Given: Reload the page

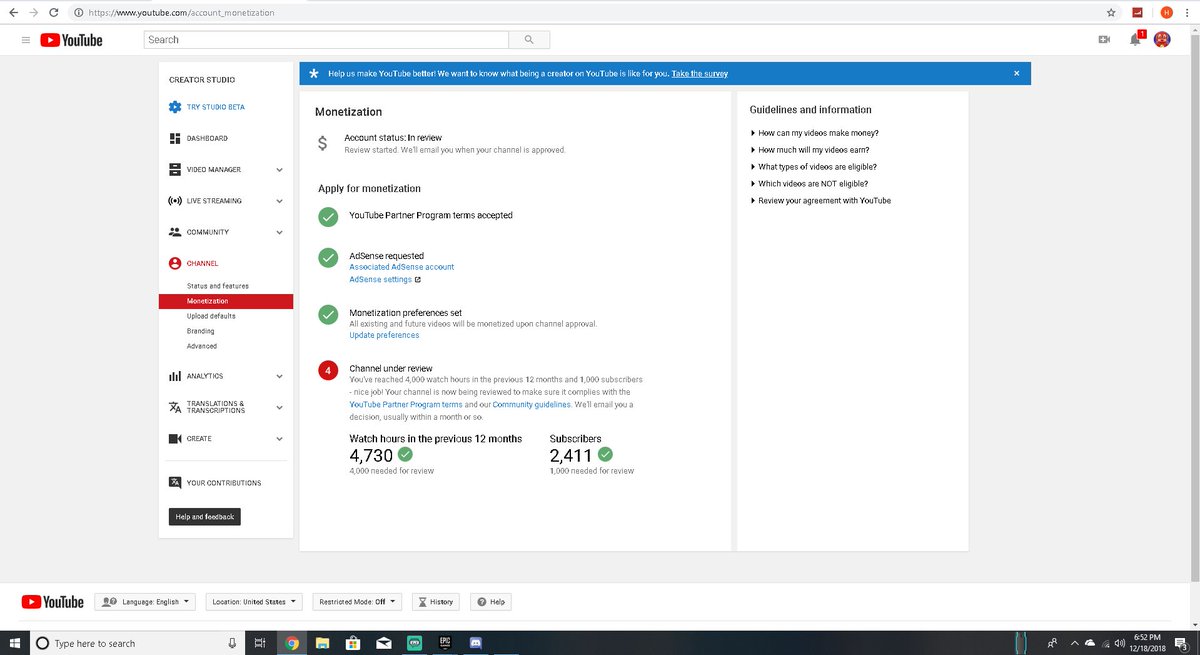Looking at the screenshot, I should 53,13.
